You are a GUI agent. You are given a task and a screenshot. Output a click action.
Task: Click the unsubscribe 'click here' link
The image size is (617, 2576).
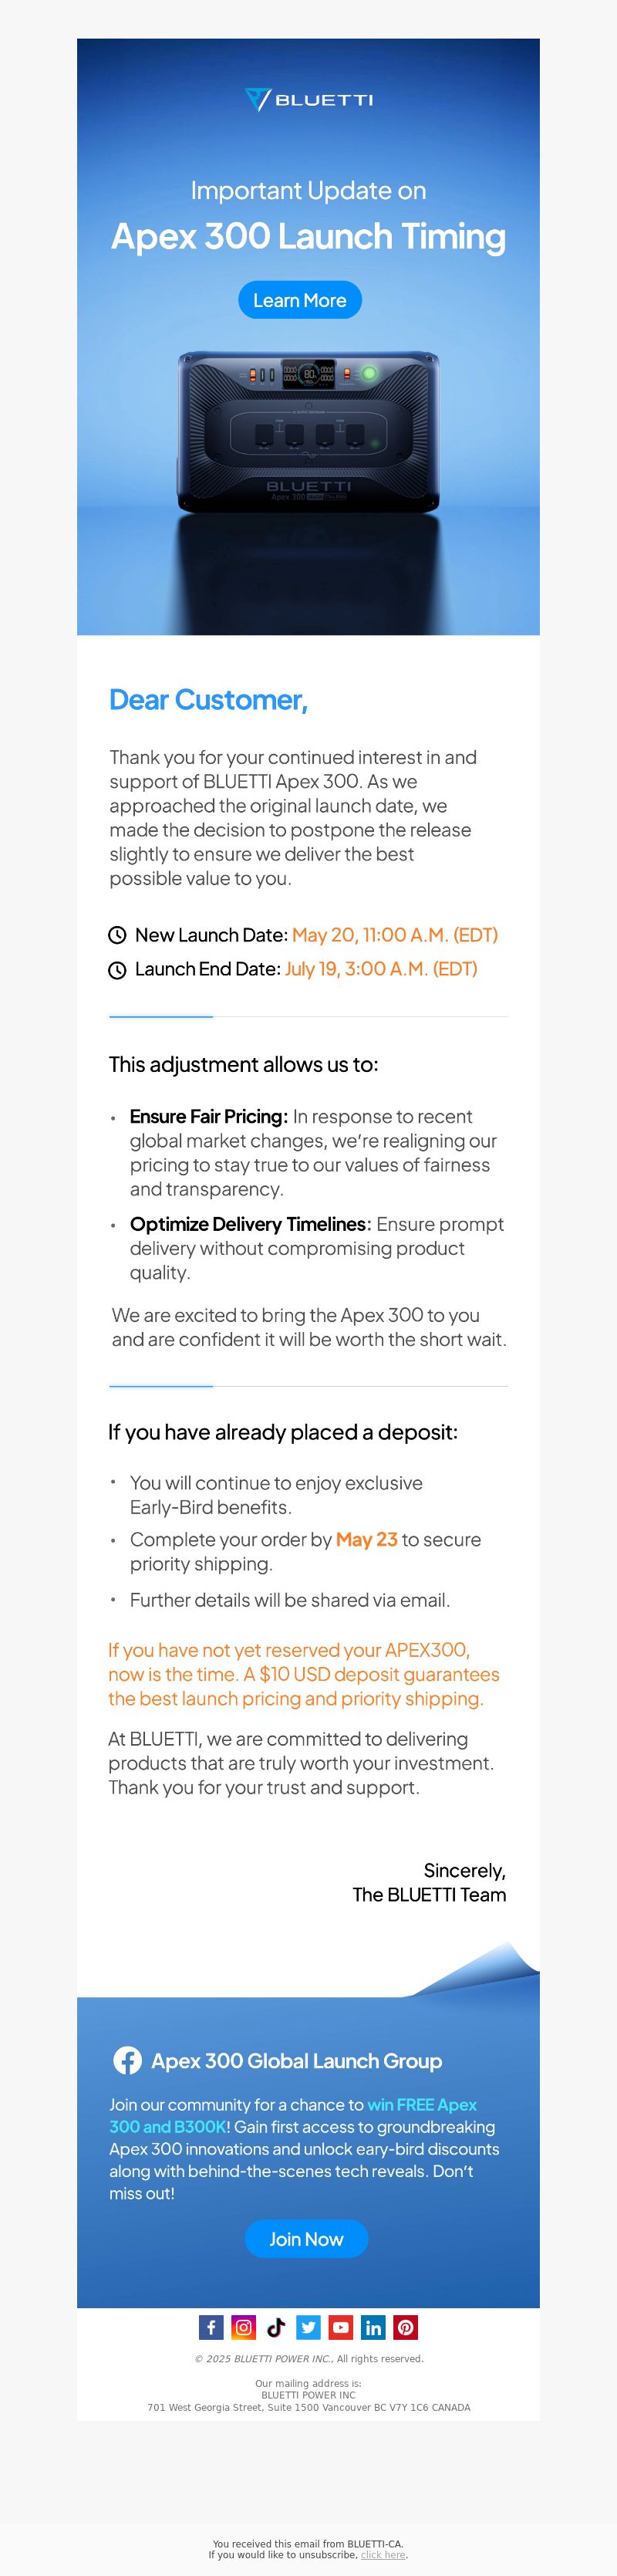tap(383, 2555)
